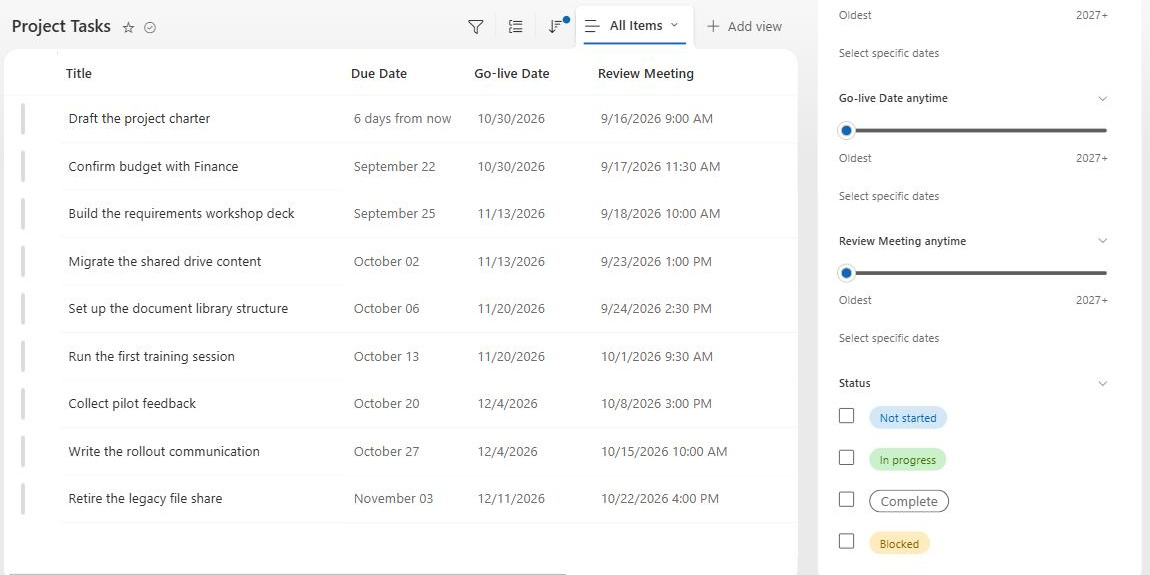Open Migrate the shared drive content item

click(x=165, y=261)
